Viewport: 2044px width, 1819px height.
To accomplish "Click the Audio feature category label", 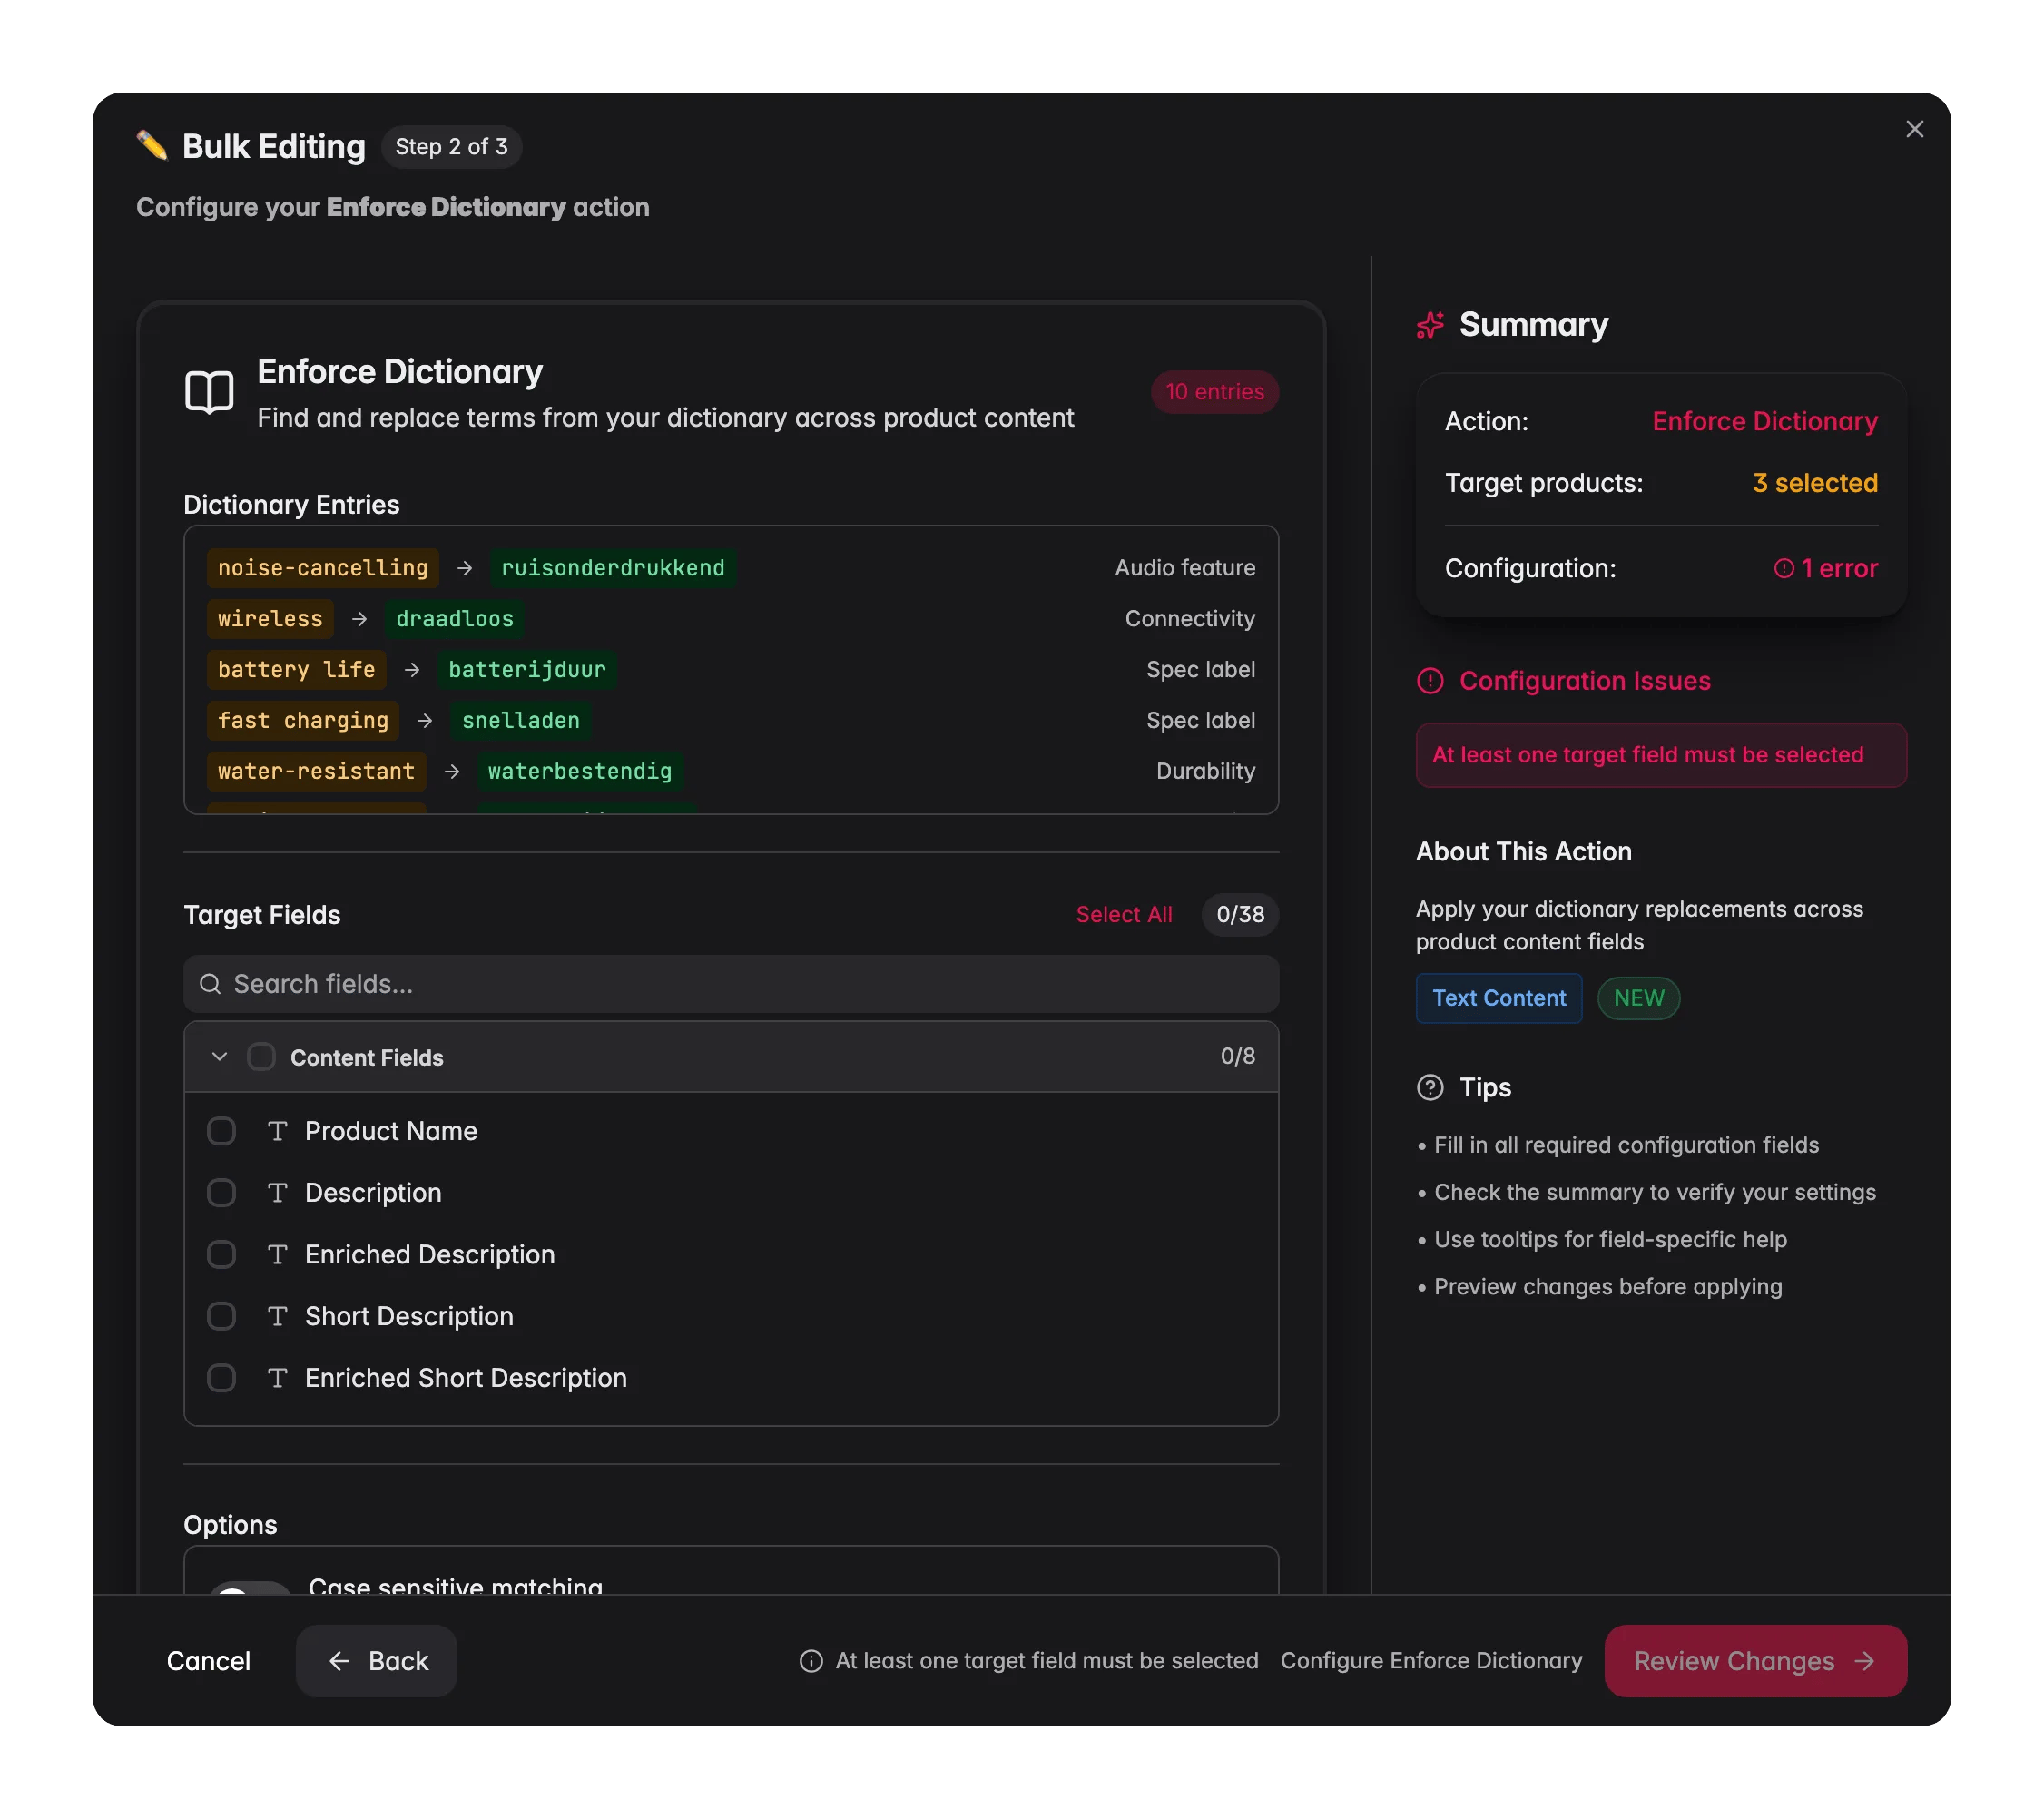I will pyautogui.click(x=1185, y=568).
